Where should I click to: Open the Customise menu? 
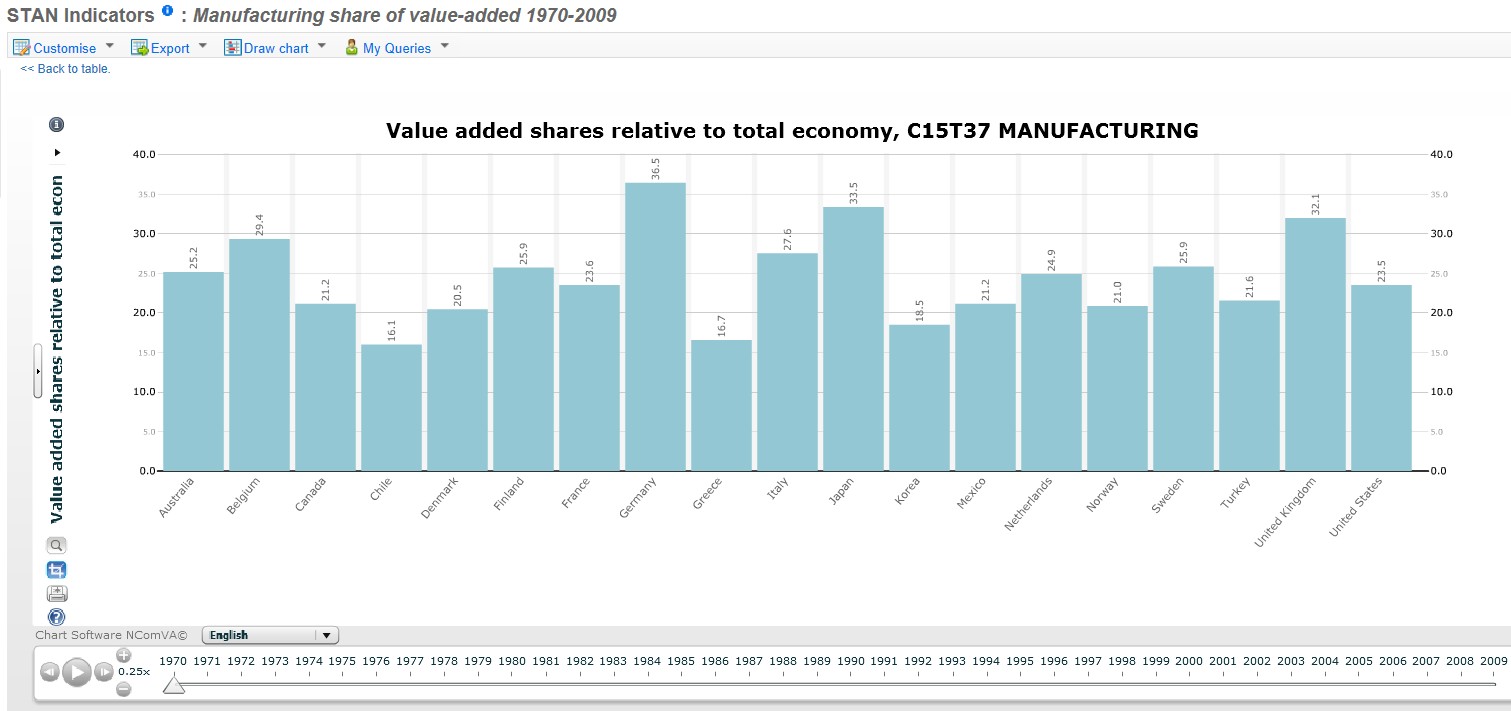click(x=64, y=48)
